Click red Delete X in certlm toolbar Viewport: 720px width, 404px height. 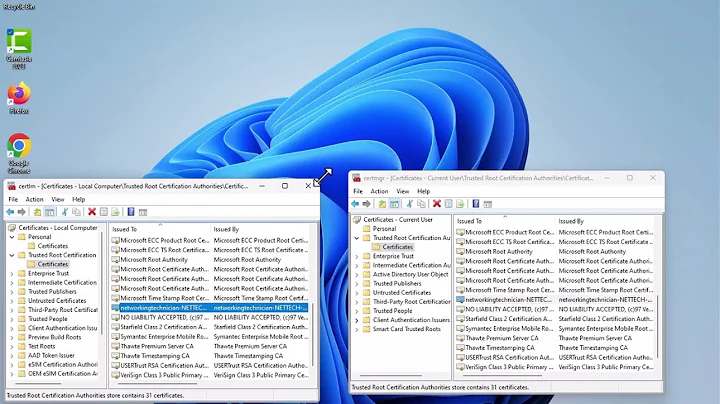[x=92, y=212]
